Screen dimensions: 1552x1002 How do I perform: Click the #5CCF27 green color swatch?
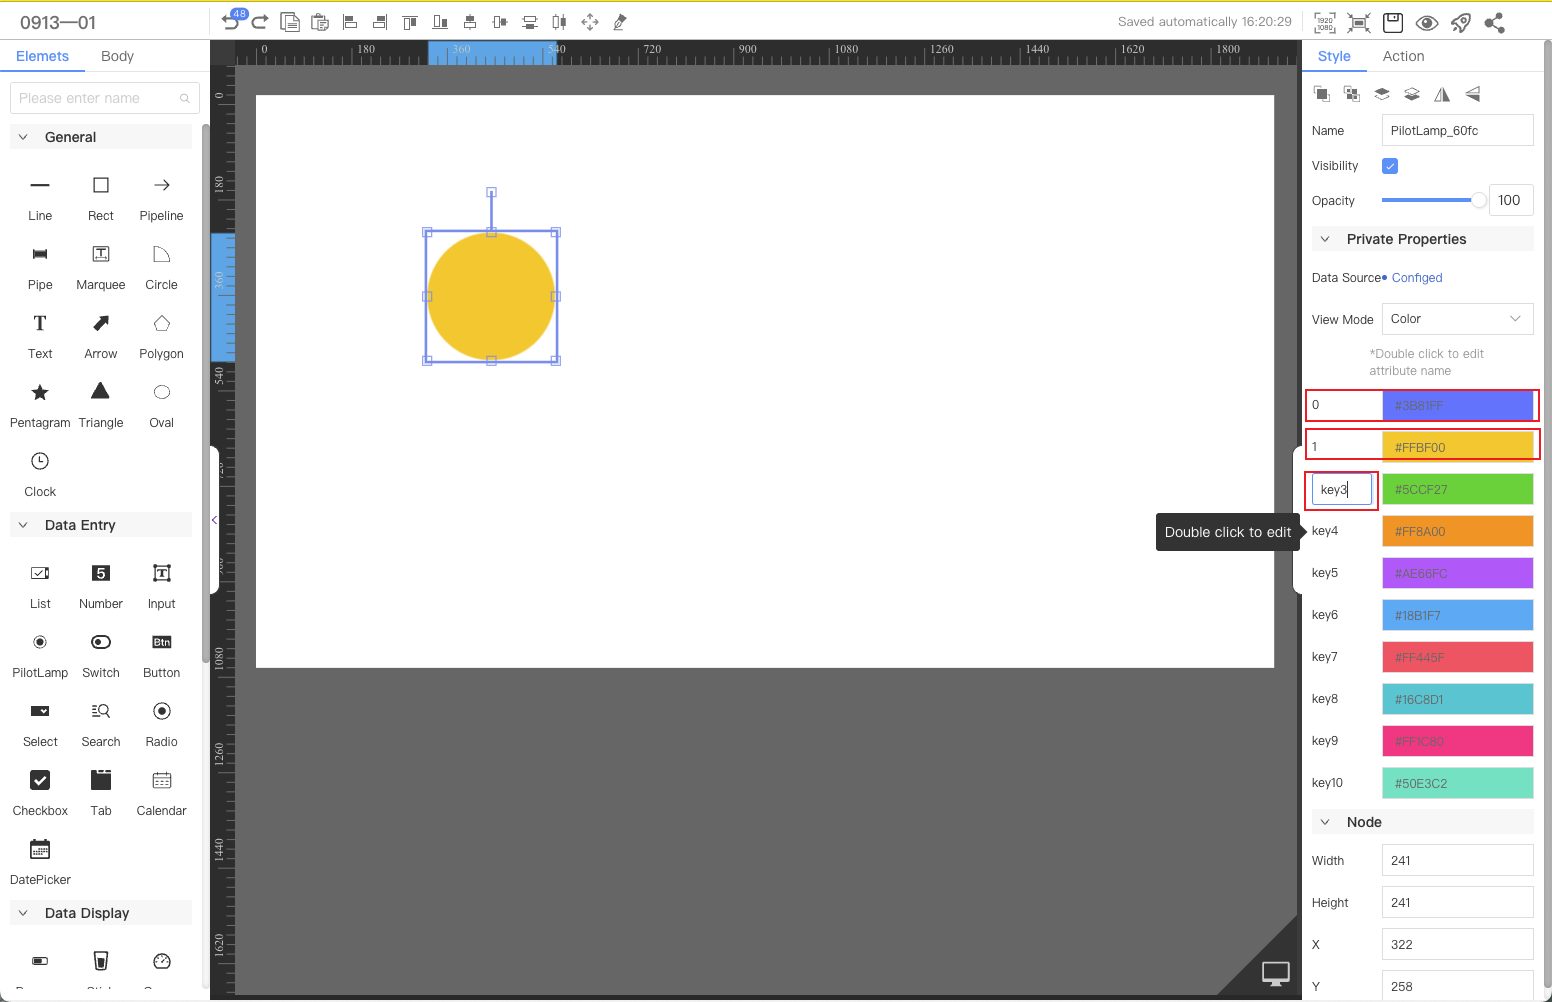coord(1457,489)
